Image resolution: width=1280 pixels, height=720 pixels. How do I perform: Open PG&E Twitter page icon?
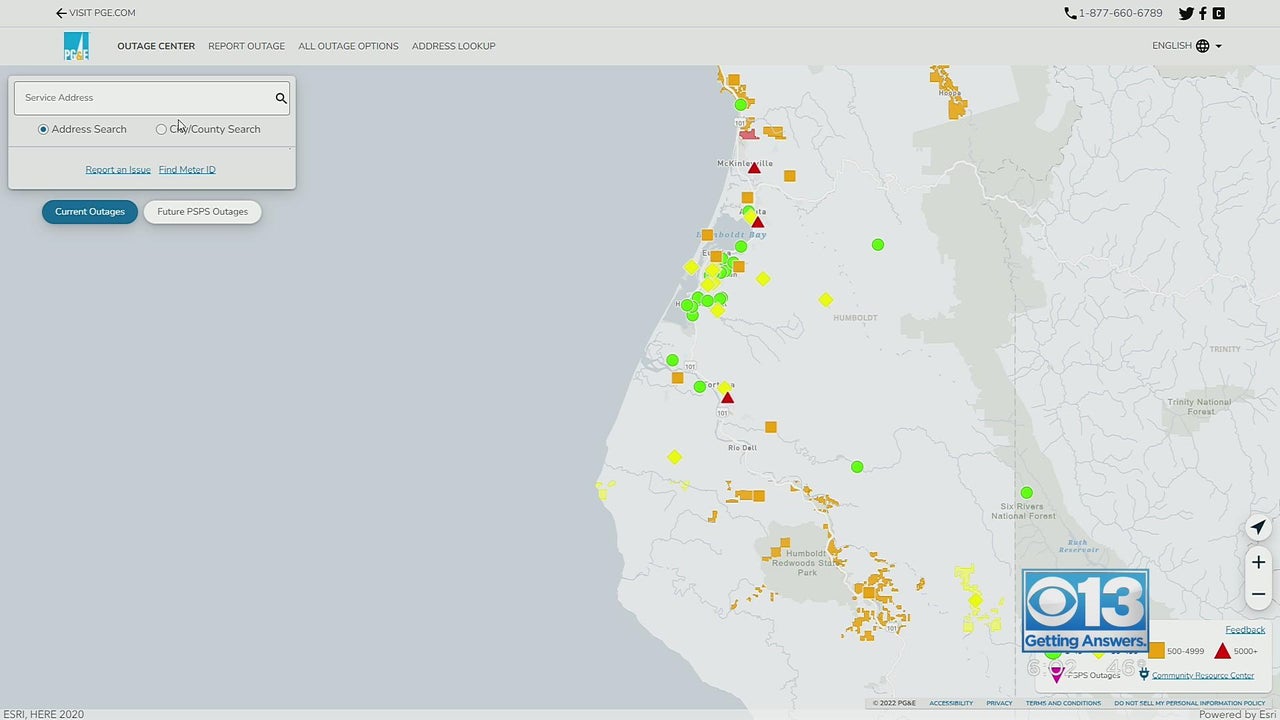point(1186,14)
